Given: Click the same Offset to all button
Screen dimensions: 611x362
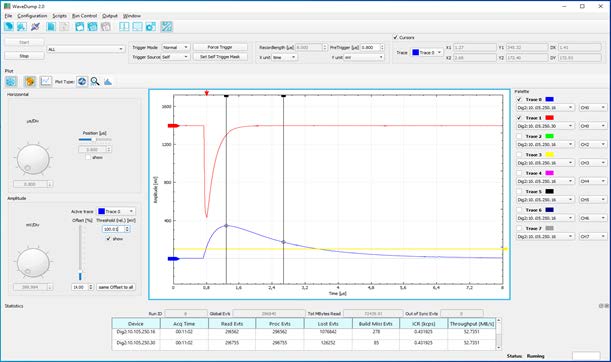Looking at the screenshot, I should 116,287.
